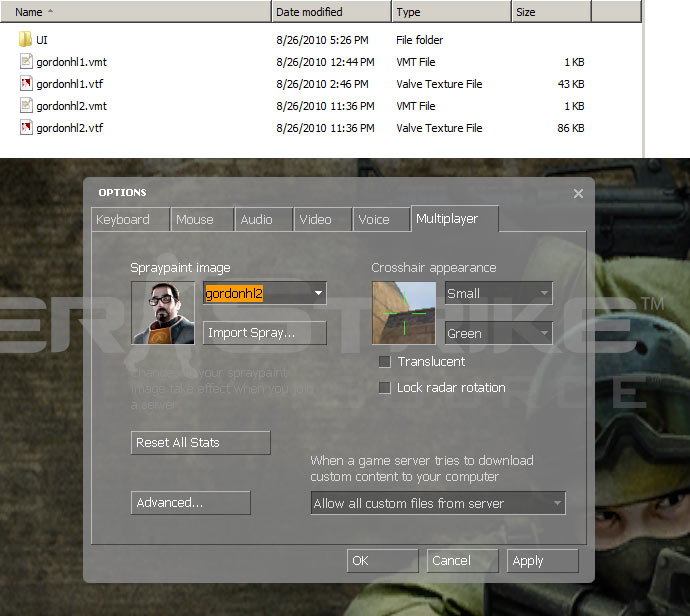Expand the custom files from server dropdown
This screenshot has width=690, height=616.
557,504
